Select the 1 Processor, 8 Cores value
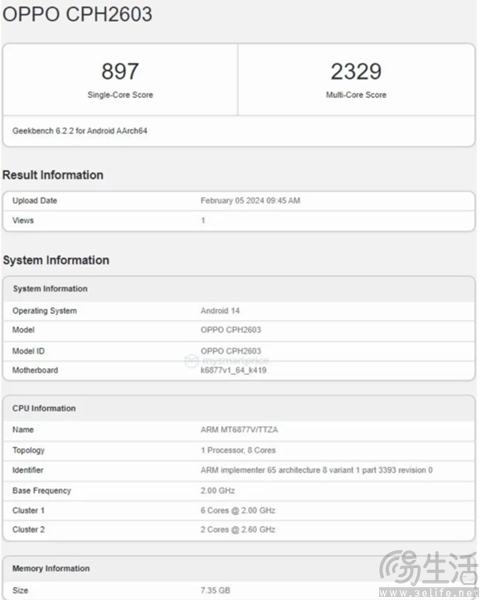481x600 pixels. [x=238, y=450]
